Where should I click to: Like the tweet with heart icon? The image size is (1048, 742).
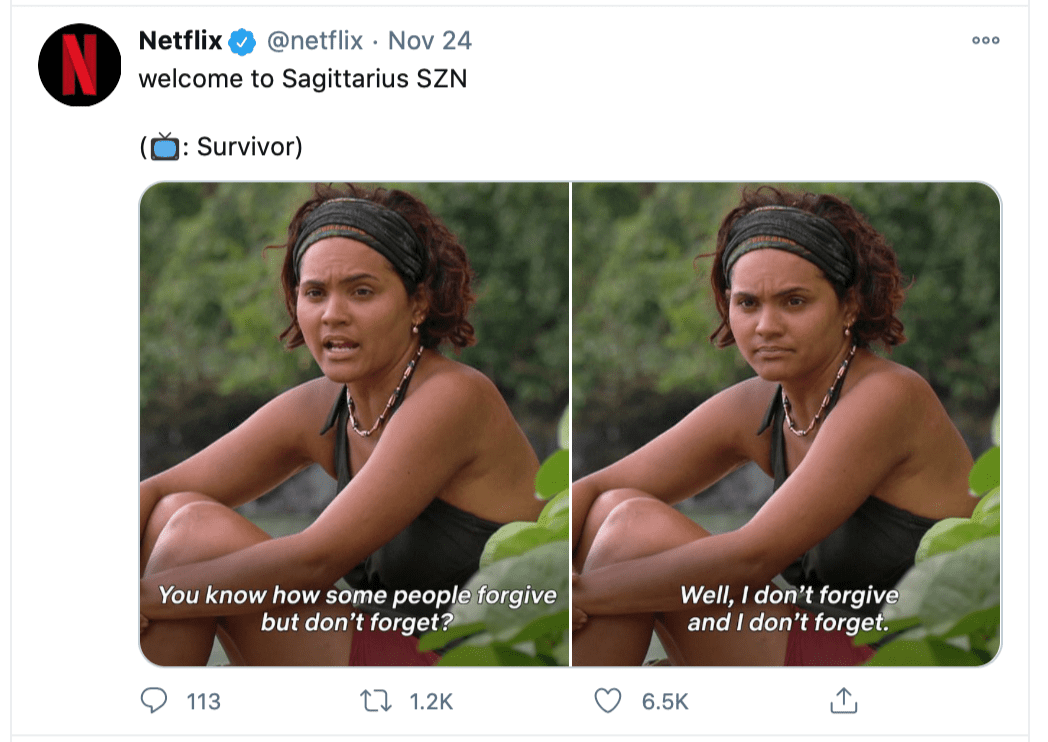point(608,701)
